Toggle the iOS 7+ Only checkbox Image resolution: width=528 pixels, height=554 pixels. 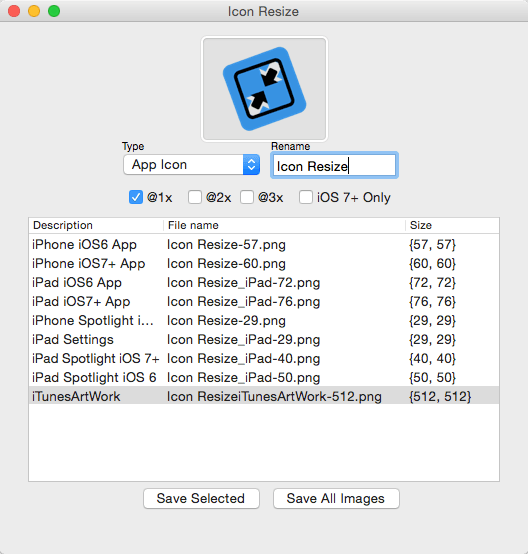306,197
